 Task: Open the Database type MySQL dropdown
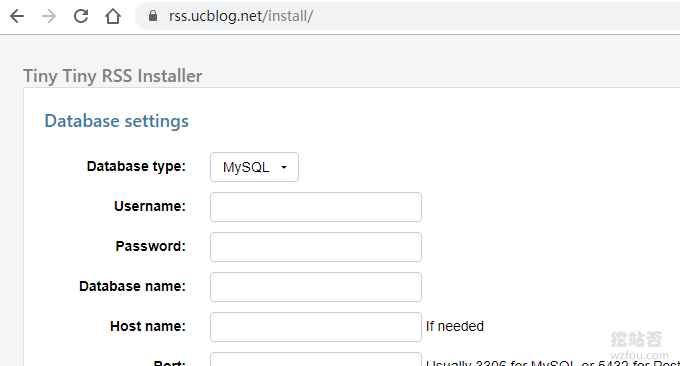click(255, 167)
